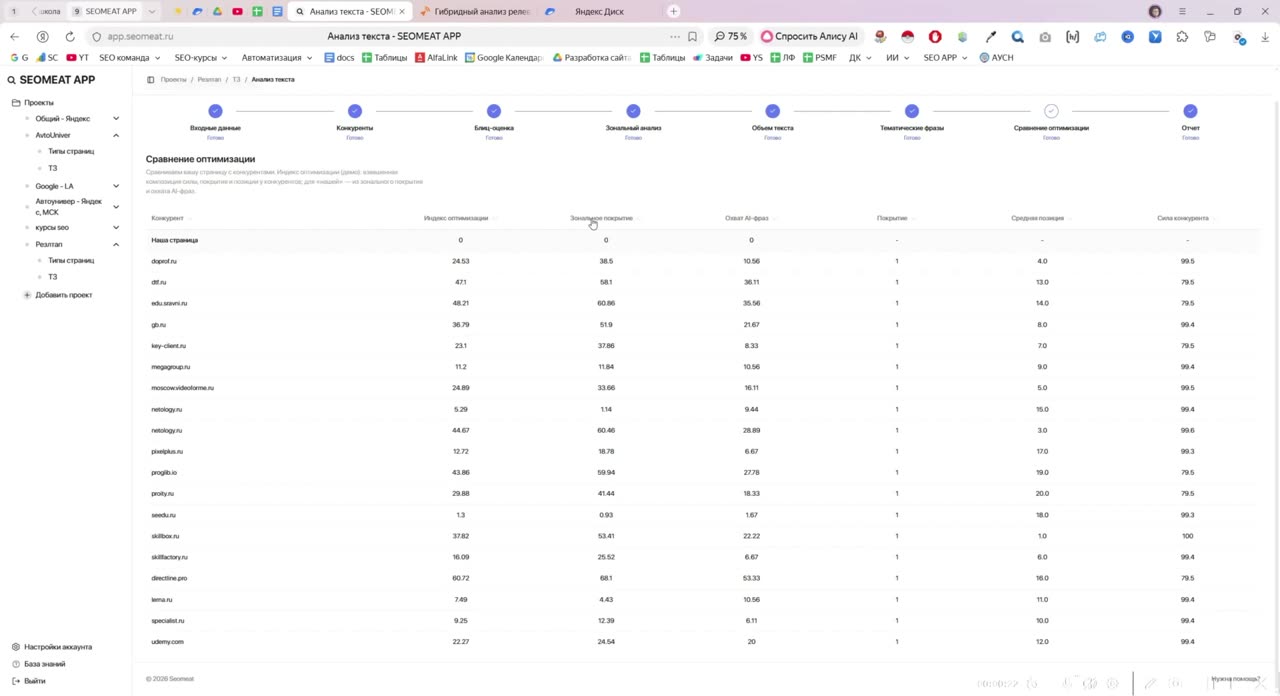Switch to the Гибридный анализ browser tab

tap(475, 11)
